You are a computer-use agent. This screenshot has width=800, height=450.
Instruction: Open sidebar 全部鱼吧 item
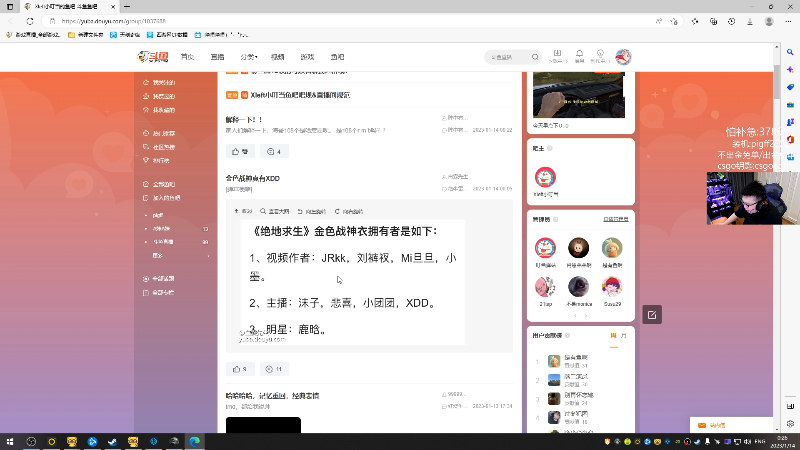pos(159,184)
